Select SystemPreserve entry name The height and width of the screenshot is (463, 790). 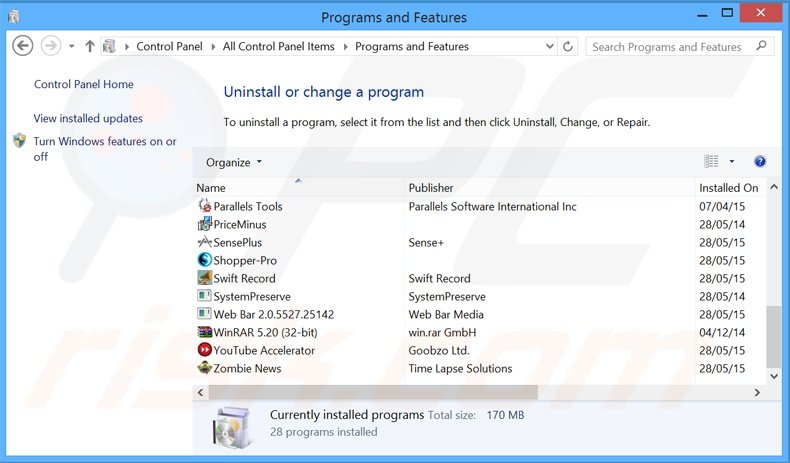pos(252,297)
